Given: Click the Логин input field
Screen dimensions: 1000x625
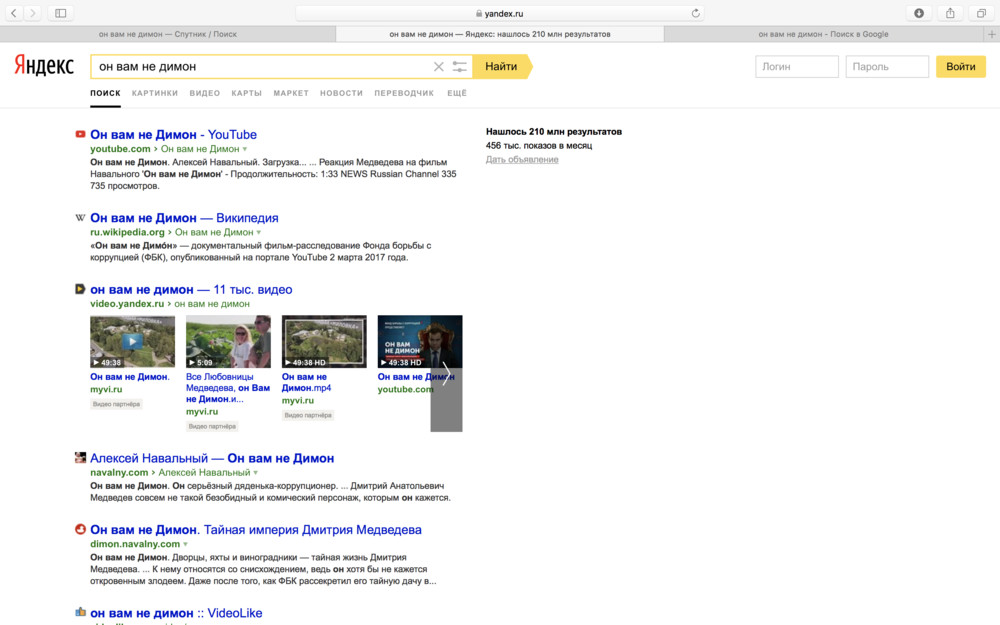Looking at the screenshot, I should [797, 66].
